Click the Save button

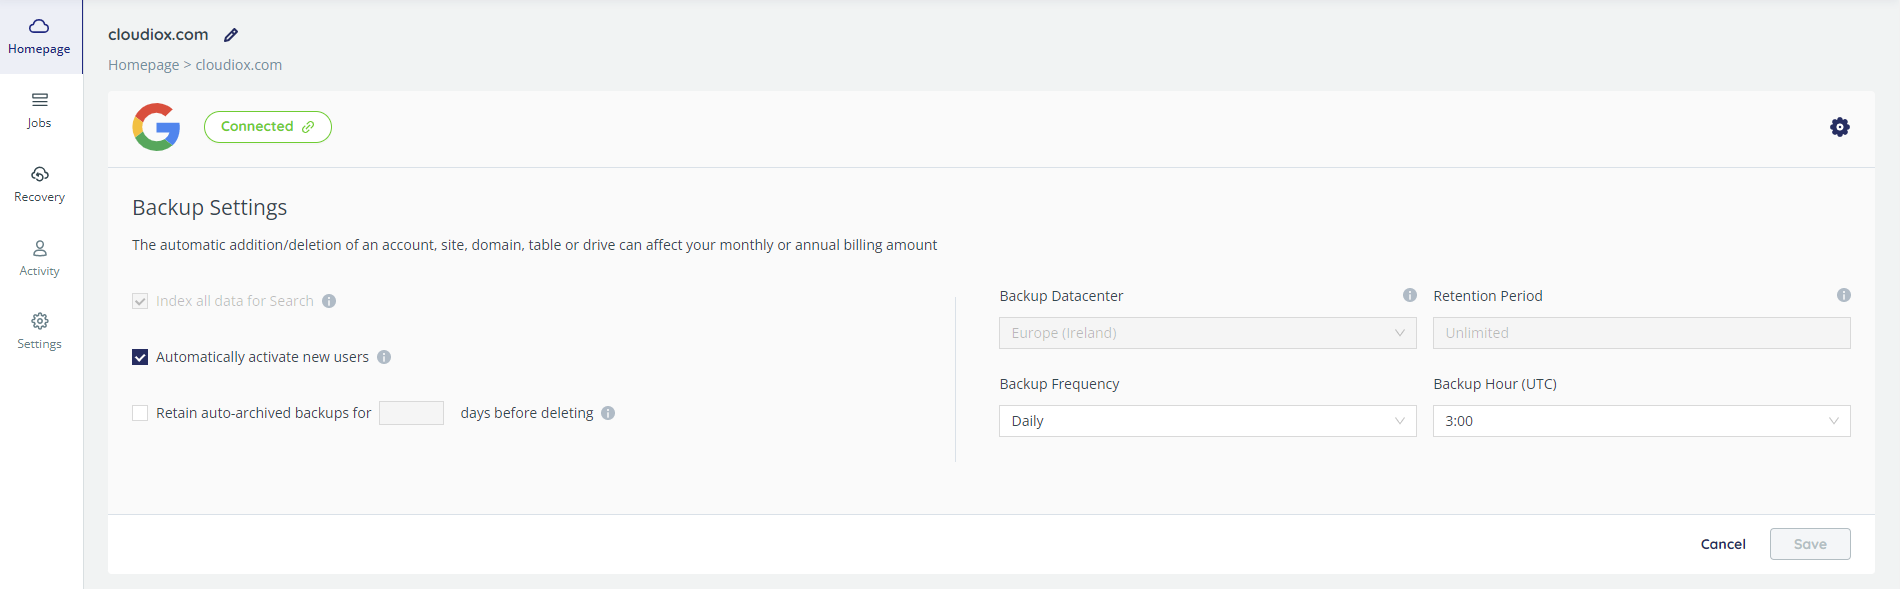1810,544
